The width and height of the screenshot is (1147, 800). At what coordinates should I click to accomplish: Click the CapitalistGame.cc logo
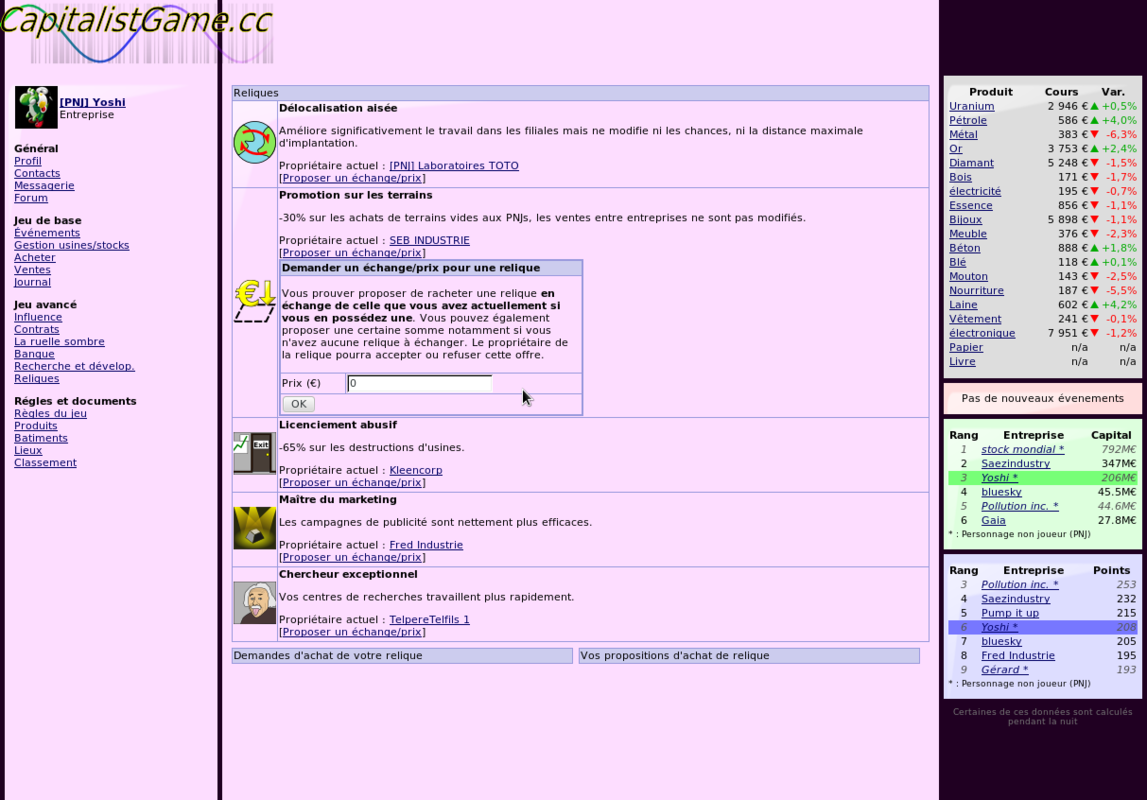pos(137,32)
